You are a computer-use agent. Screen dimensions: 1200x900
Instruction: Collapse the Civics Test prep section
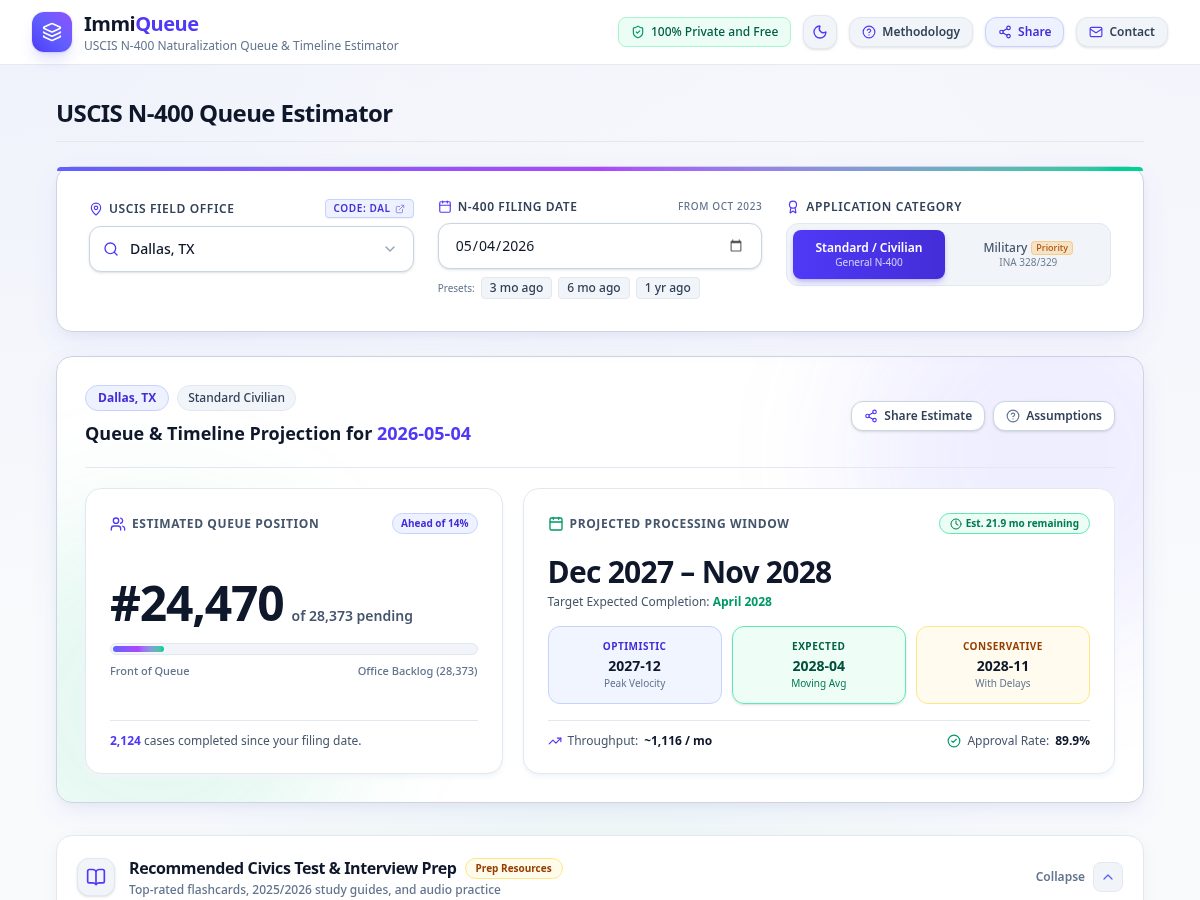tap(1060, 877)
